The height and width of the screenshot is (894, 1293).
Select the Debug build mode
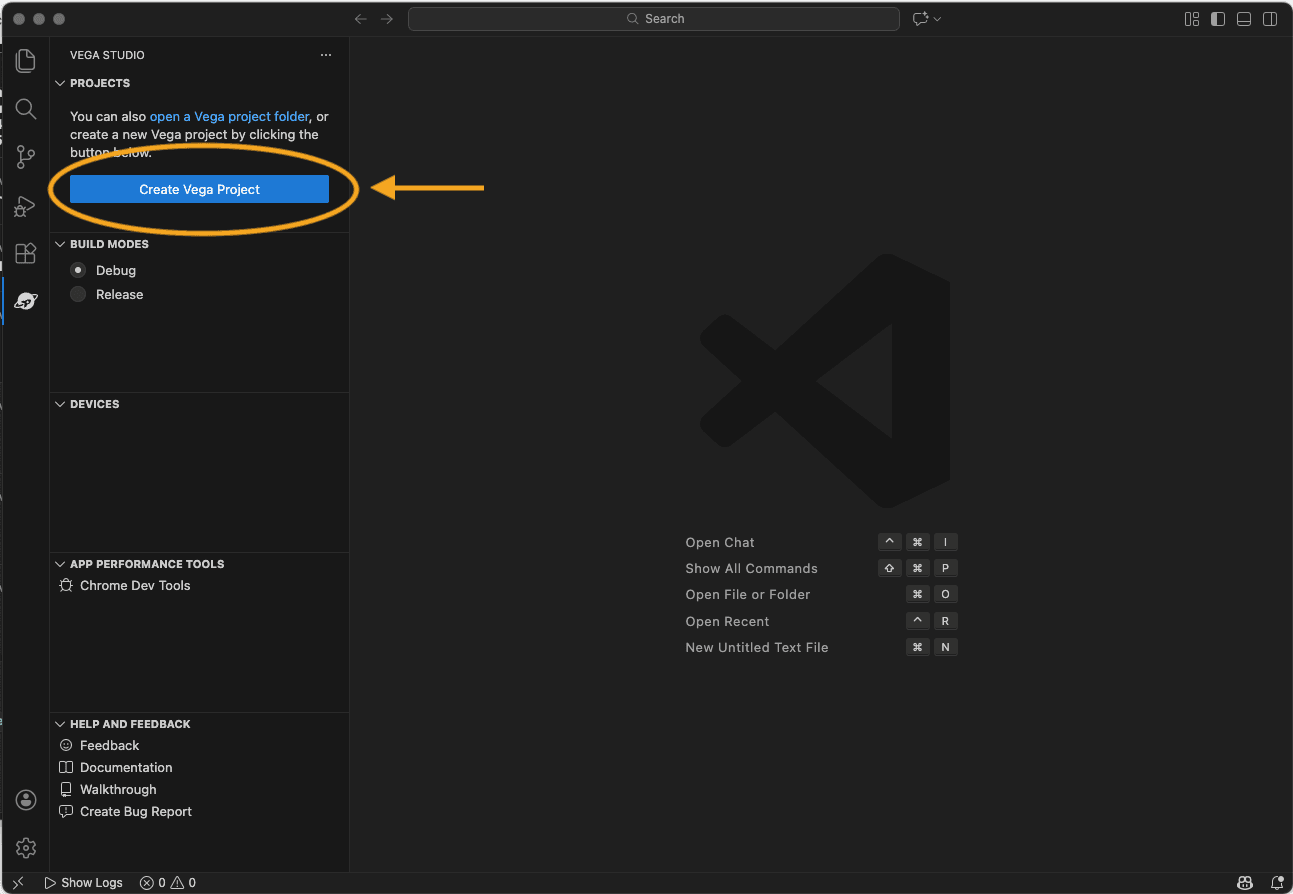(78, 270)
